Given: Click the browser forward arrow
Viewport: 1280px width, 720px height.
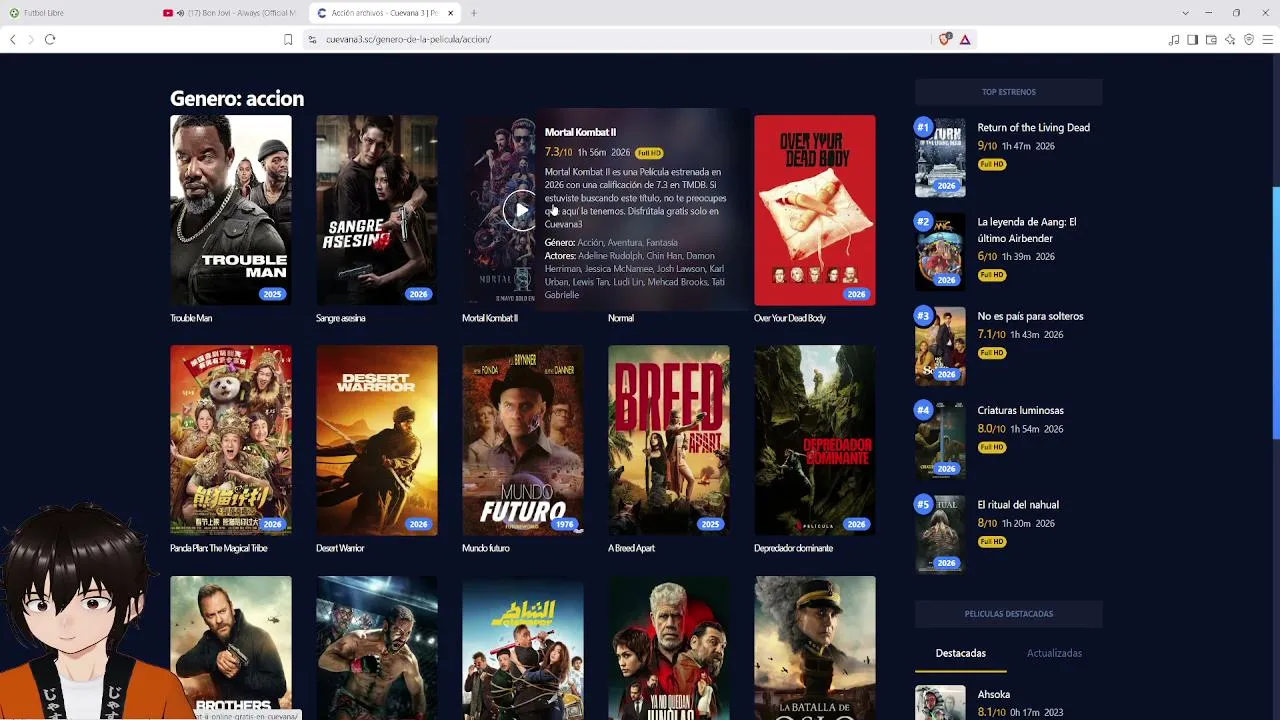Looking at the screenshot, I should pos(31,39).
